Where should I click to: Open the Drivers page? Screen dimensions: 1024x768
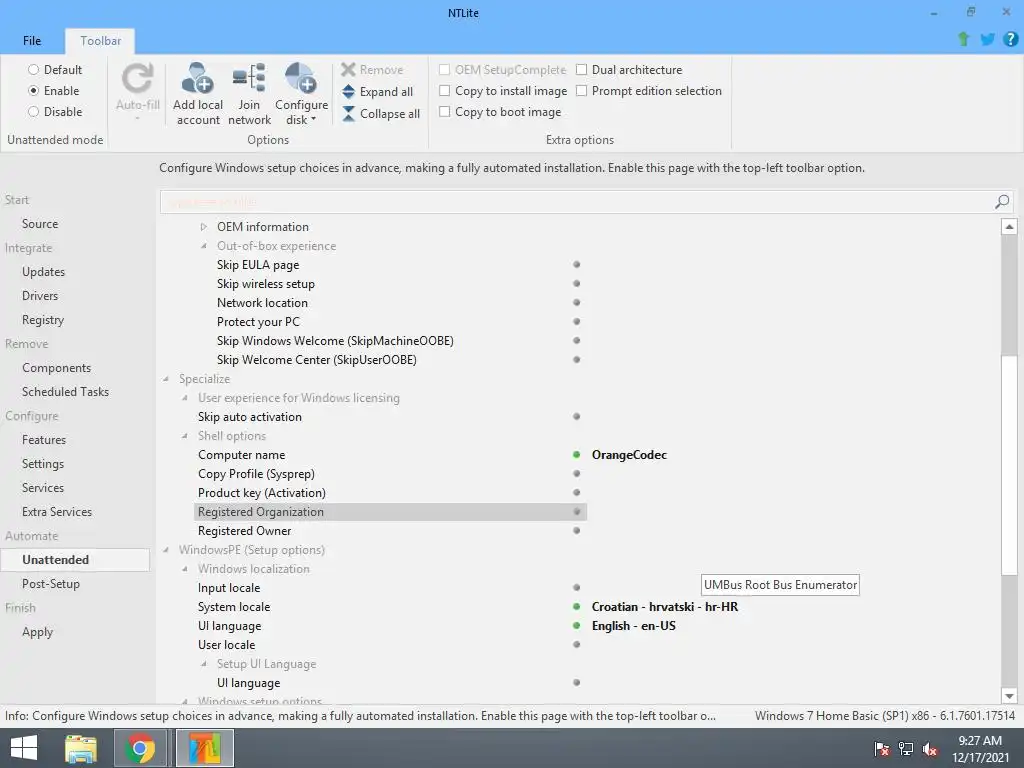[x=40, y=296]
